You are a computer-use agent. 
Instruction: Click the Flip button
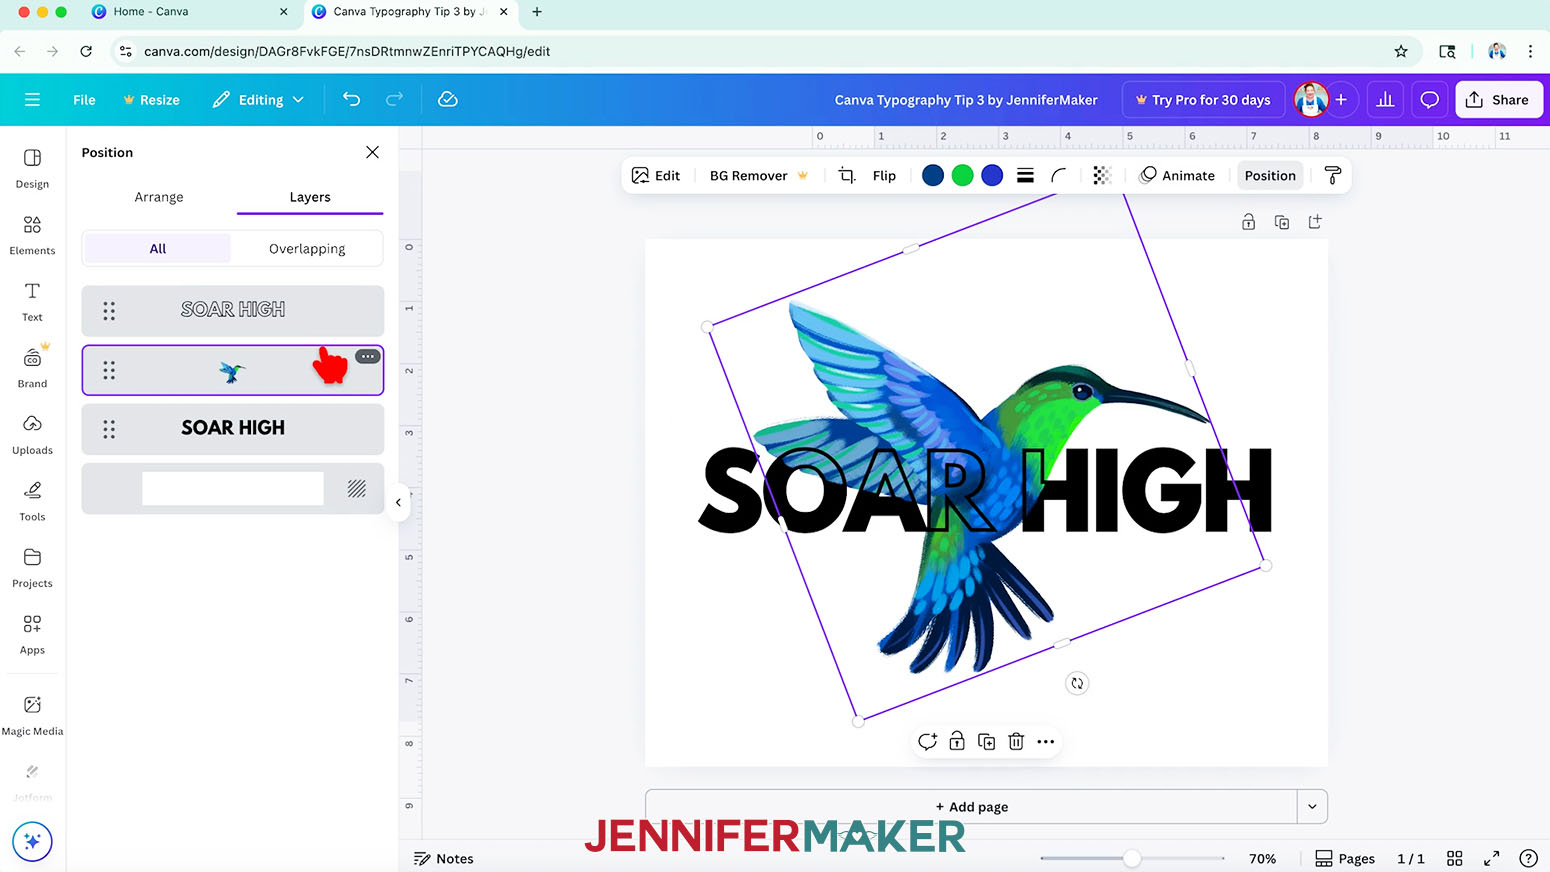(884, 175)
